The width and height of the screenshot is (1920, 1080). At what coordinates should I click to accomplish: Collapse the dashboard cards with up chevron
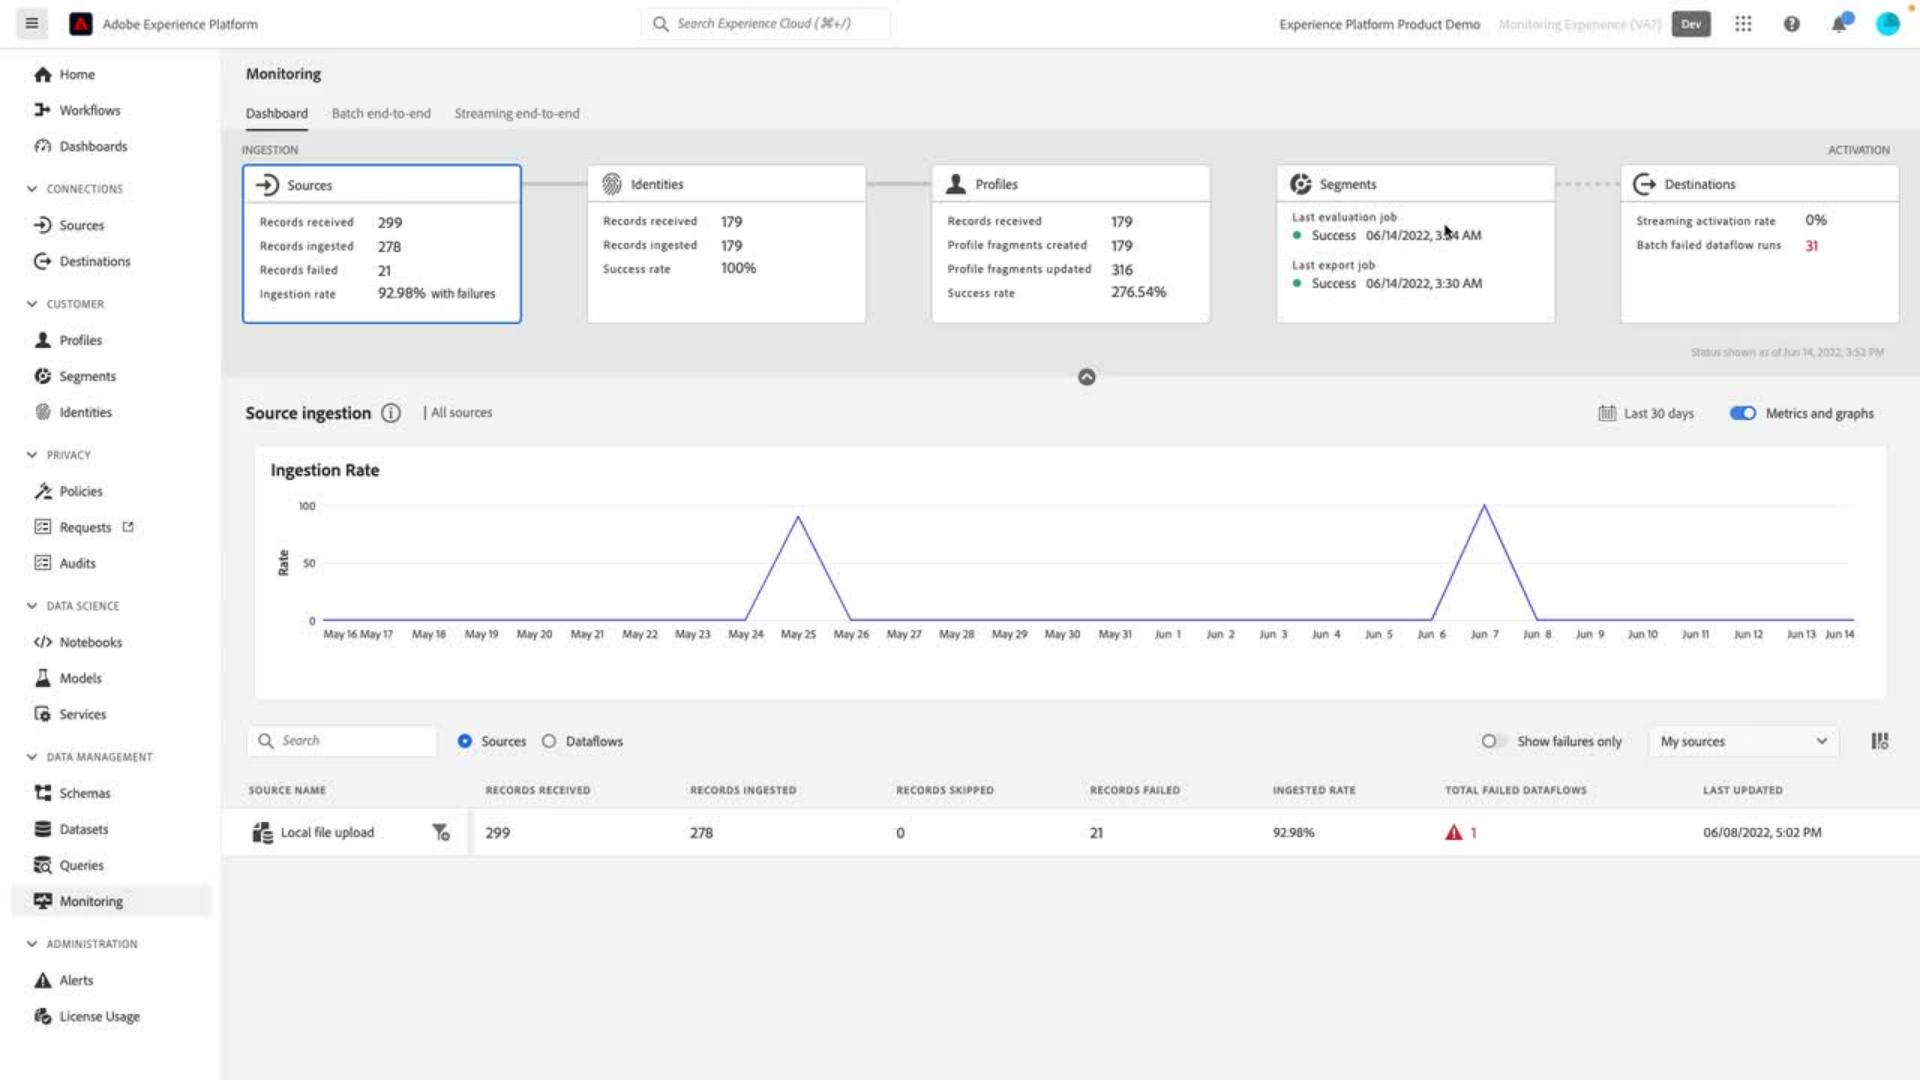click(1087, 377)
